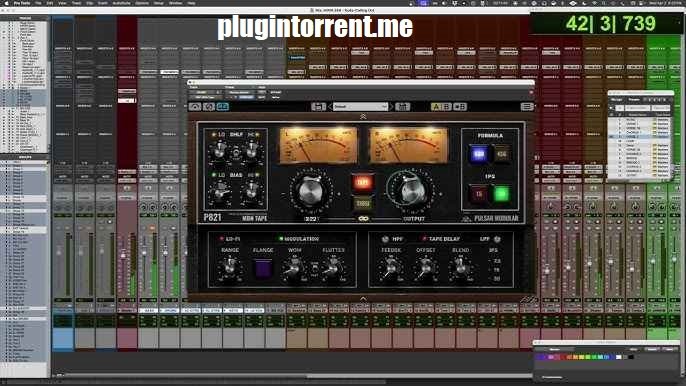Go to previous preset with left arrow

[330, 106]
